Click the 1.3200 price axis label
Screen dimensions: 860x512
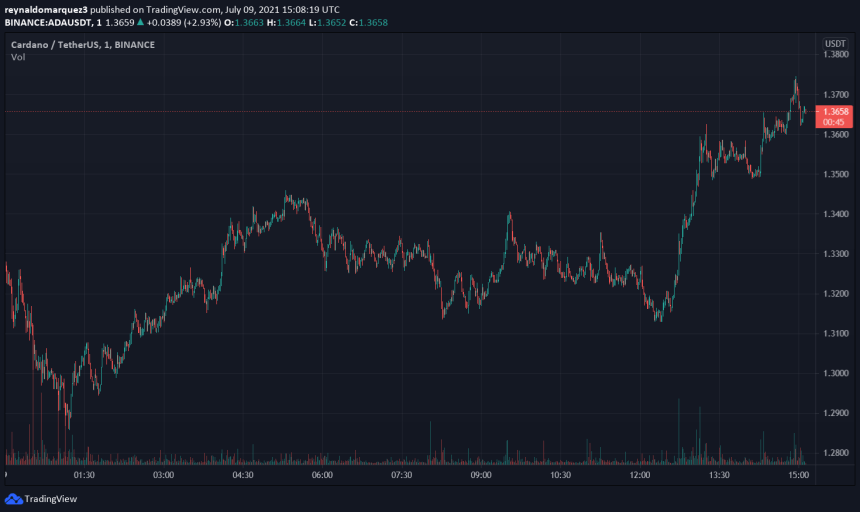[835, 294]
